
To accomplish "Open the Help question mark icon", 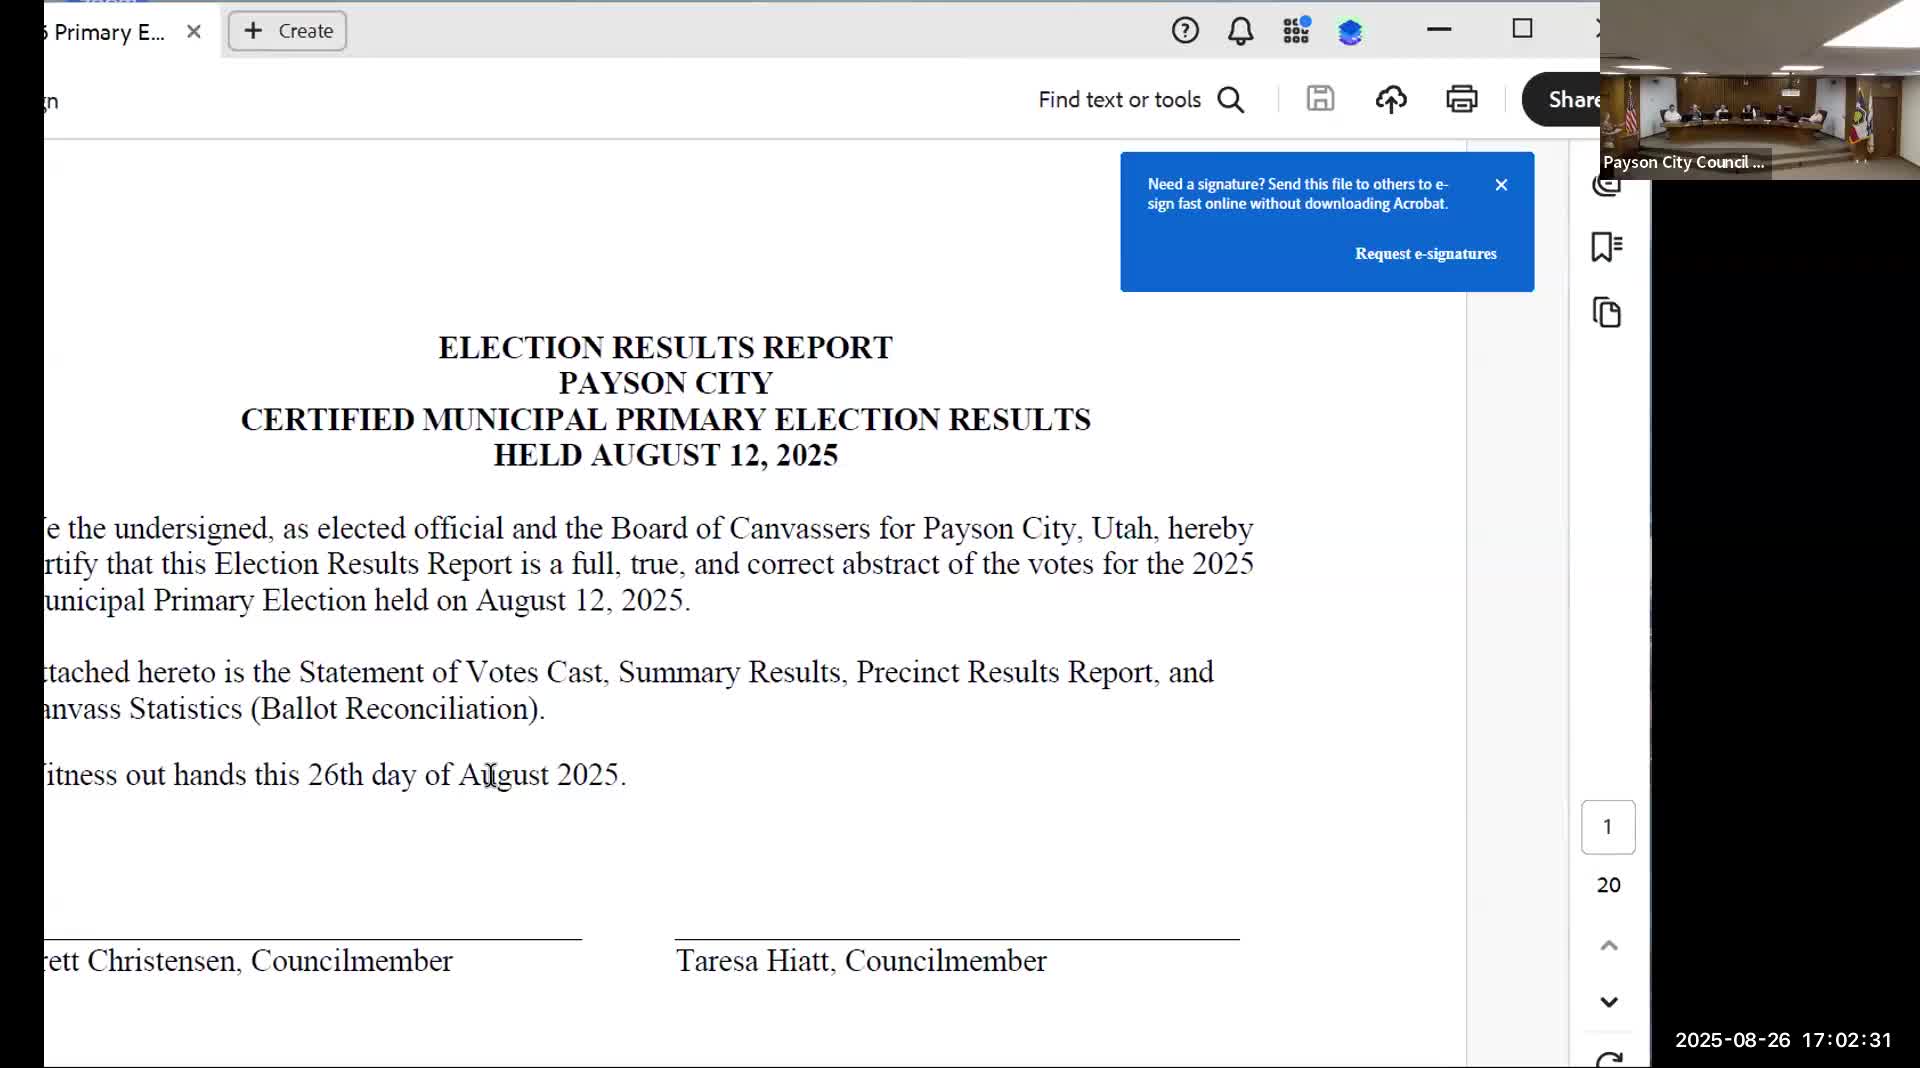I will tap(1185, 31).
